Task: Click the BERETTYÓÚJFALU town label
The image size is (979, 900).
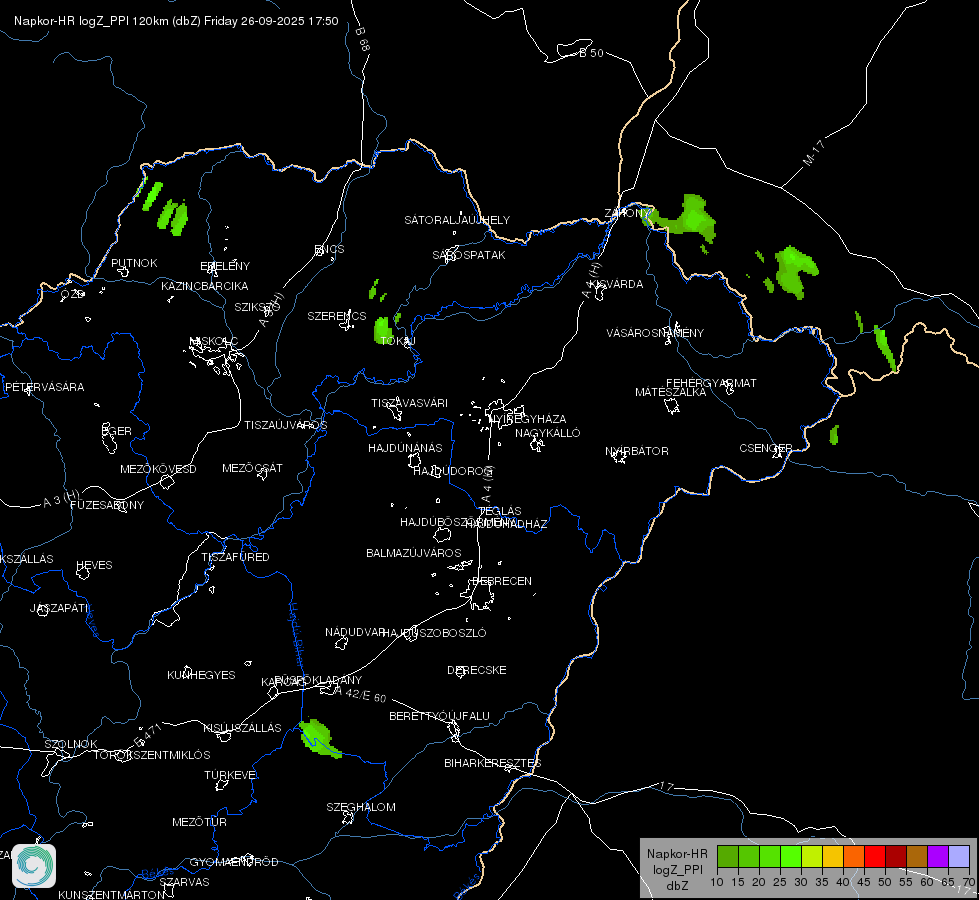Action: point(440,716)
